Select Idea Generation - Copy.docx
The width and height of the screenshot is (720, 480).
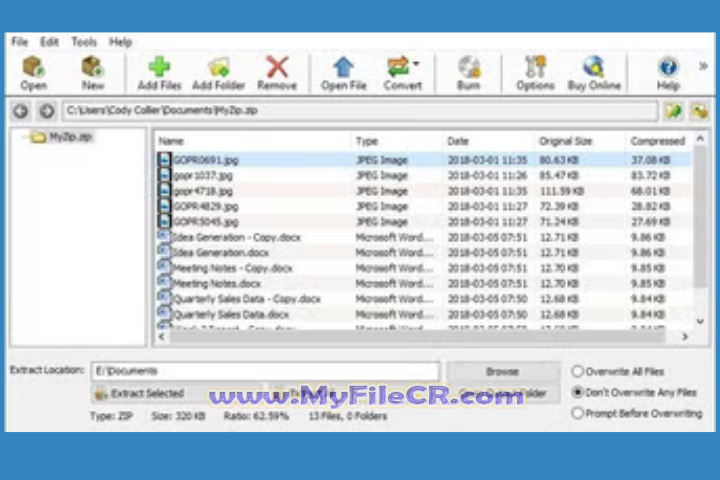click(423, 237)
